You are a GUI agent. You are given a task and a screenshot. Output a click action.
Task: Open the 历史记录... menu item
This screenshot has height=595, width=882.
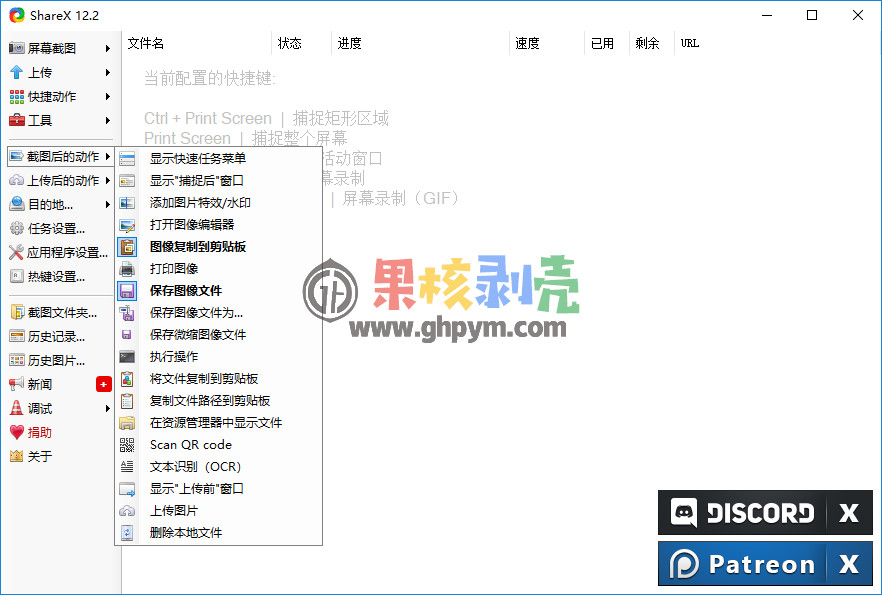[61, 336]
